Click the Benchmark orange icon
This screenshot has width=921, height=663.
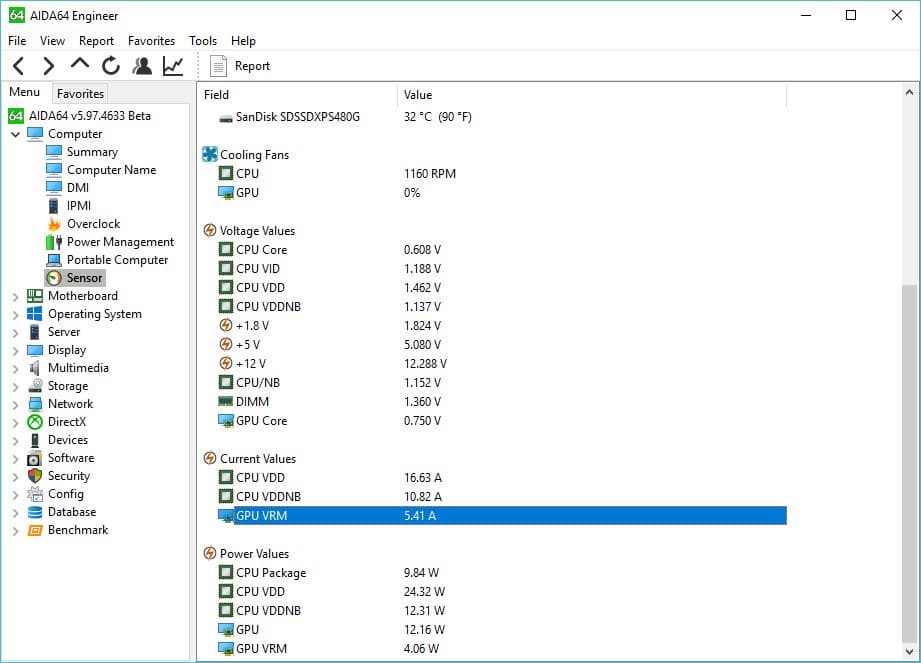pos(35,530)
